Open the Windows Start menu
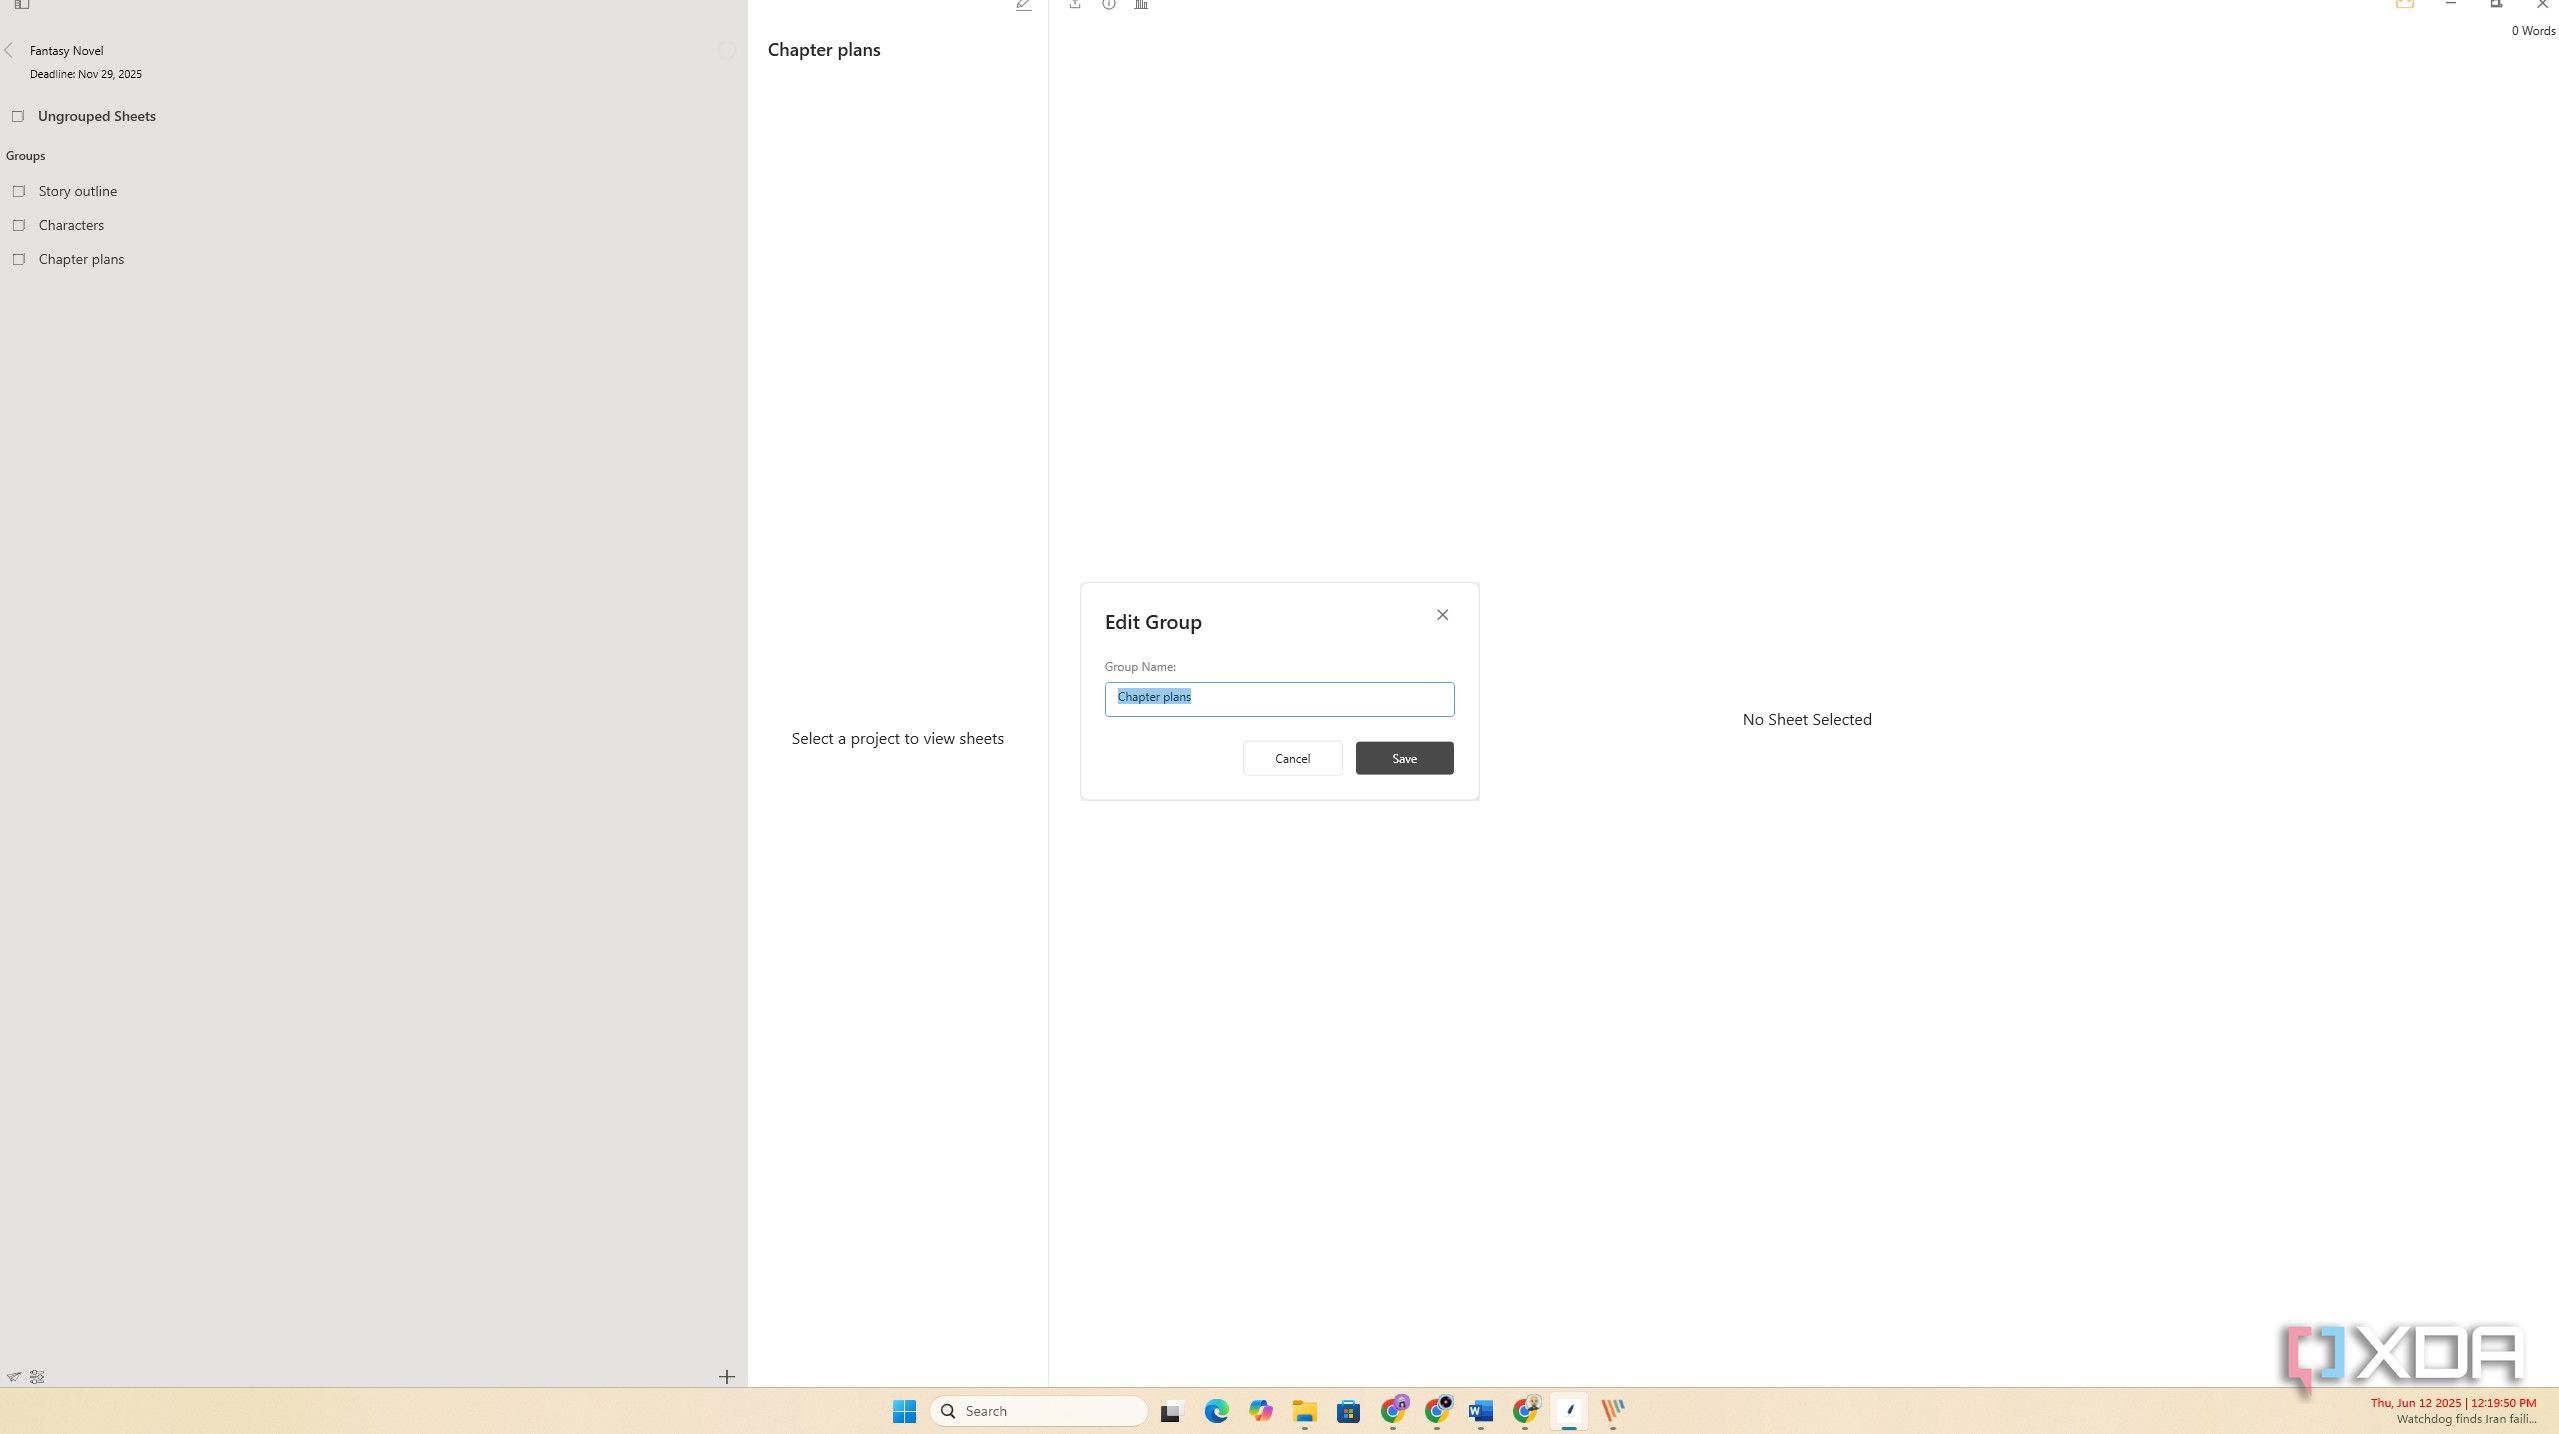This screenshot has width=2559, height=1434. (904, 1411)
